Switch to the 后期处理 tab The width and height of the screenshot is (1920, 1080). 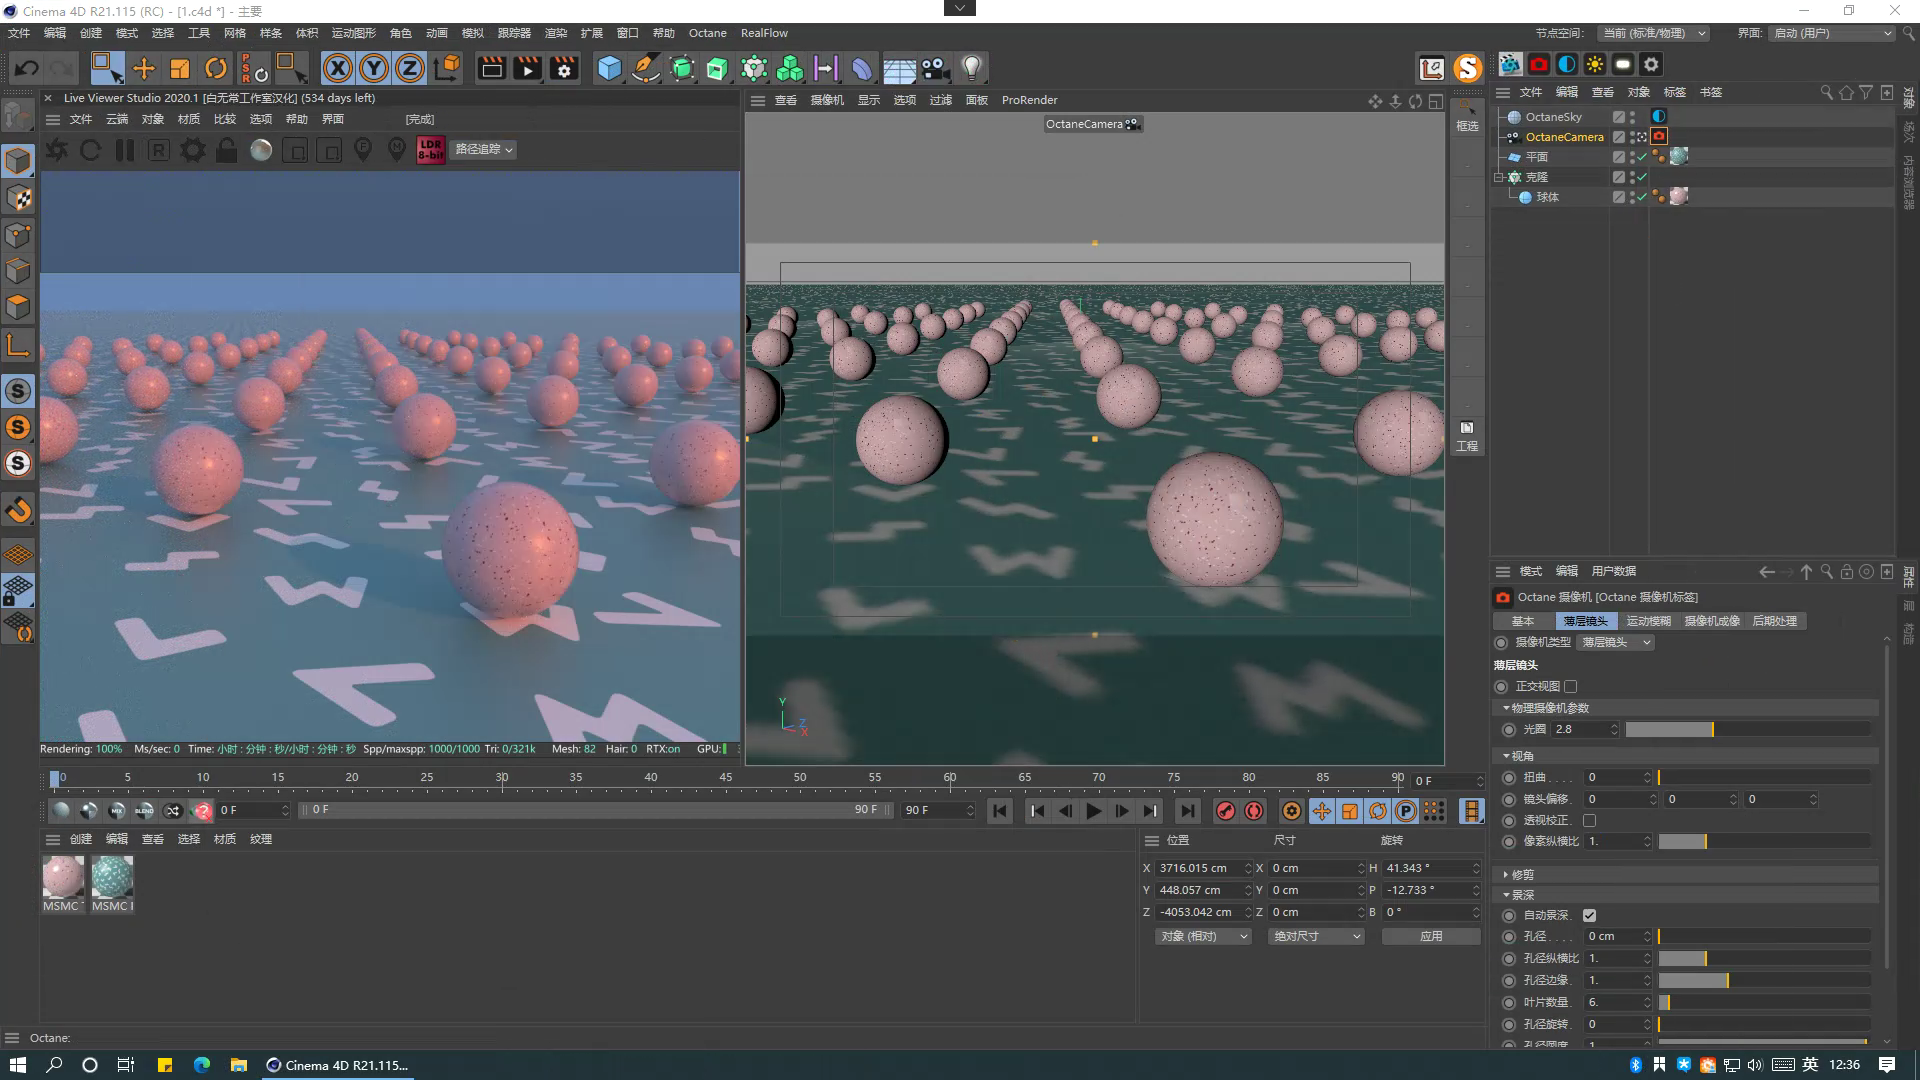coord(1775,621)
